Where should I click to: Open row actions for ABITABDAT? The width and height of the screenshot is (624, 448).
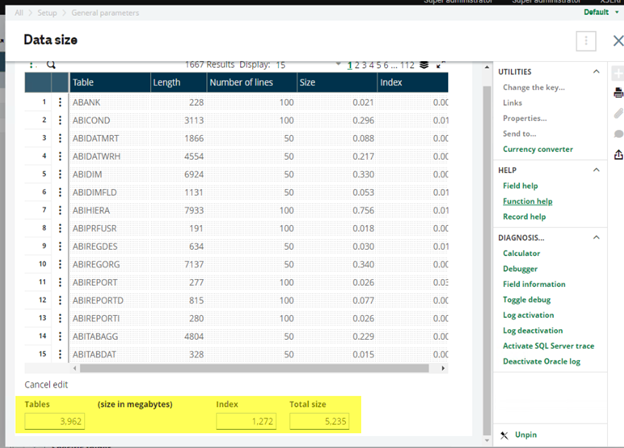(x=60, y=354)
